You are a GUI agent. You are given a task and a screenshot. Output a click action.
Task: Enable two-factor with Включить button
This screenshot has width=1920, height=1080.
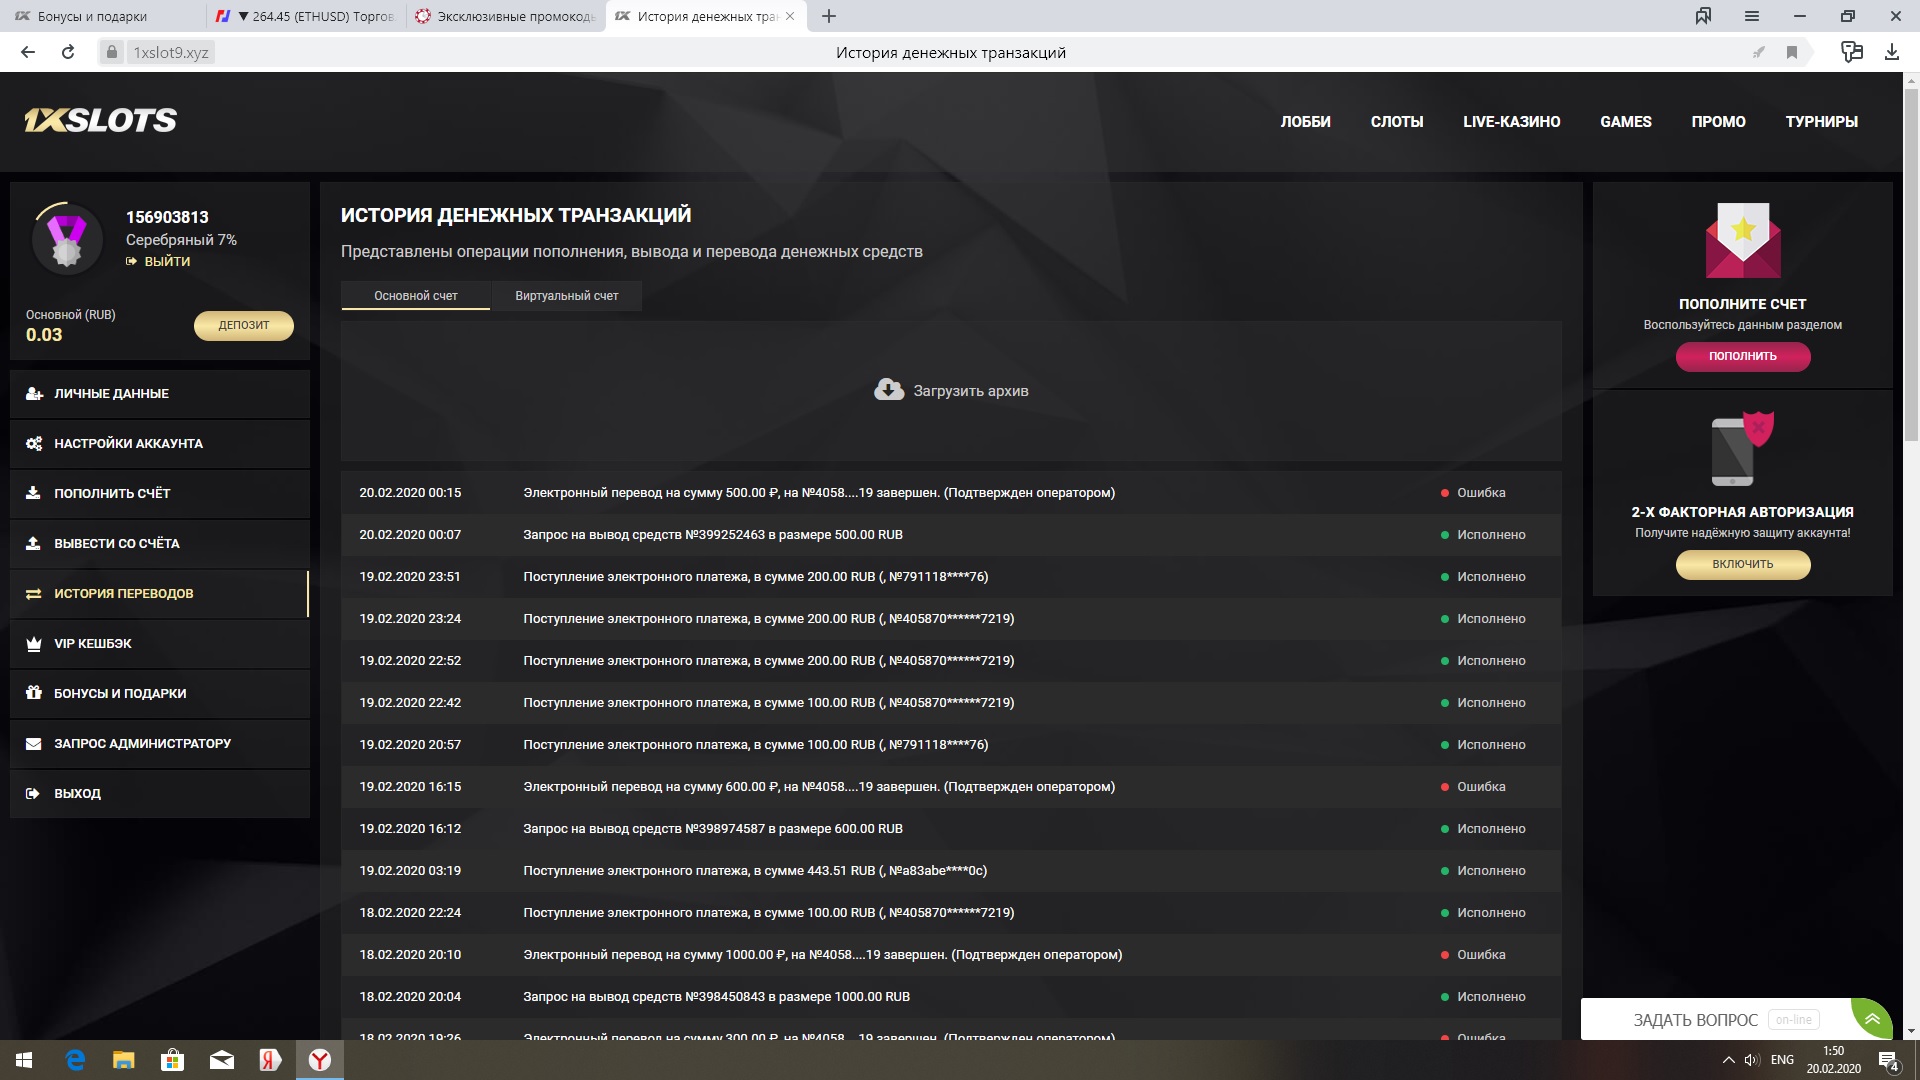click(1742, 564)
